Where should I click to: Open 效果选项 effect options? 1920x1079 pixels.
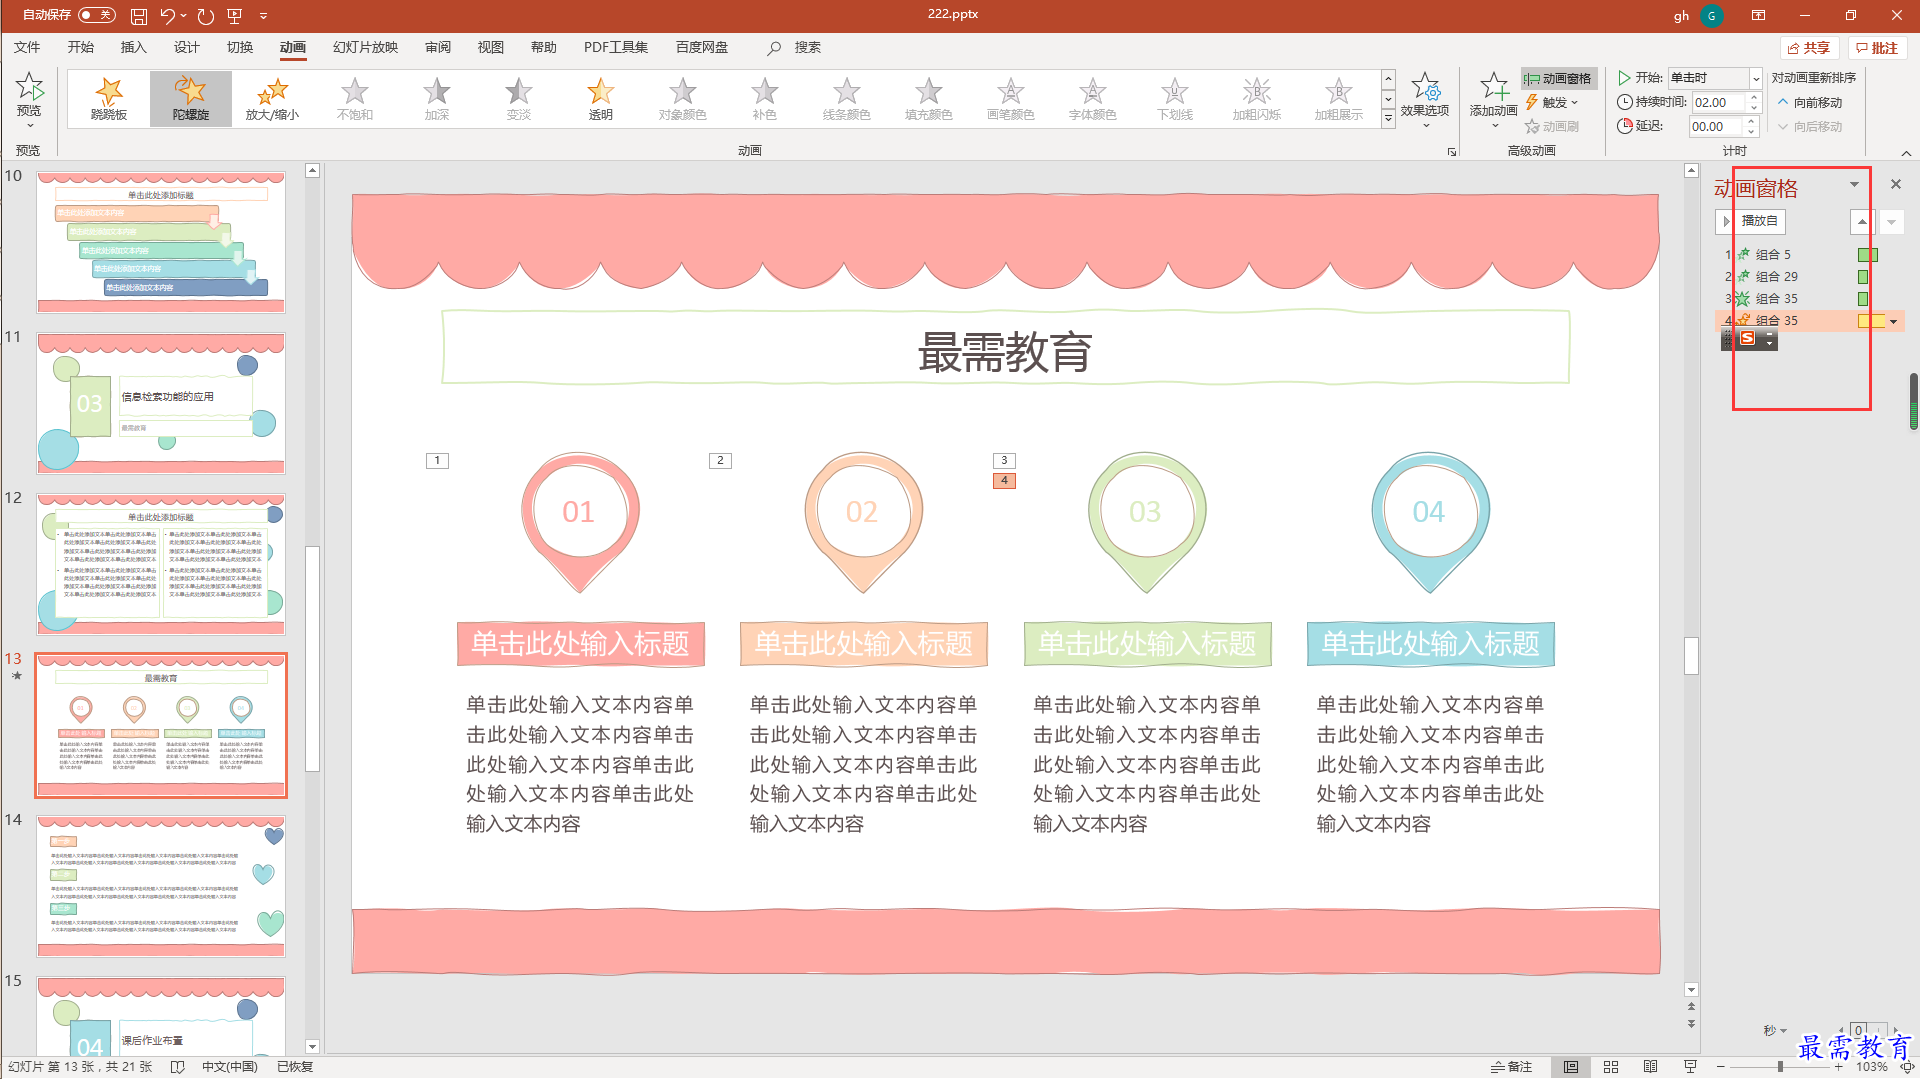tap(1425, 100)
